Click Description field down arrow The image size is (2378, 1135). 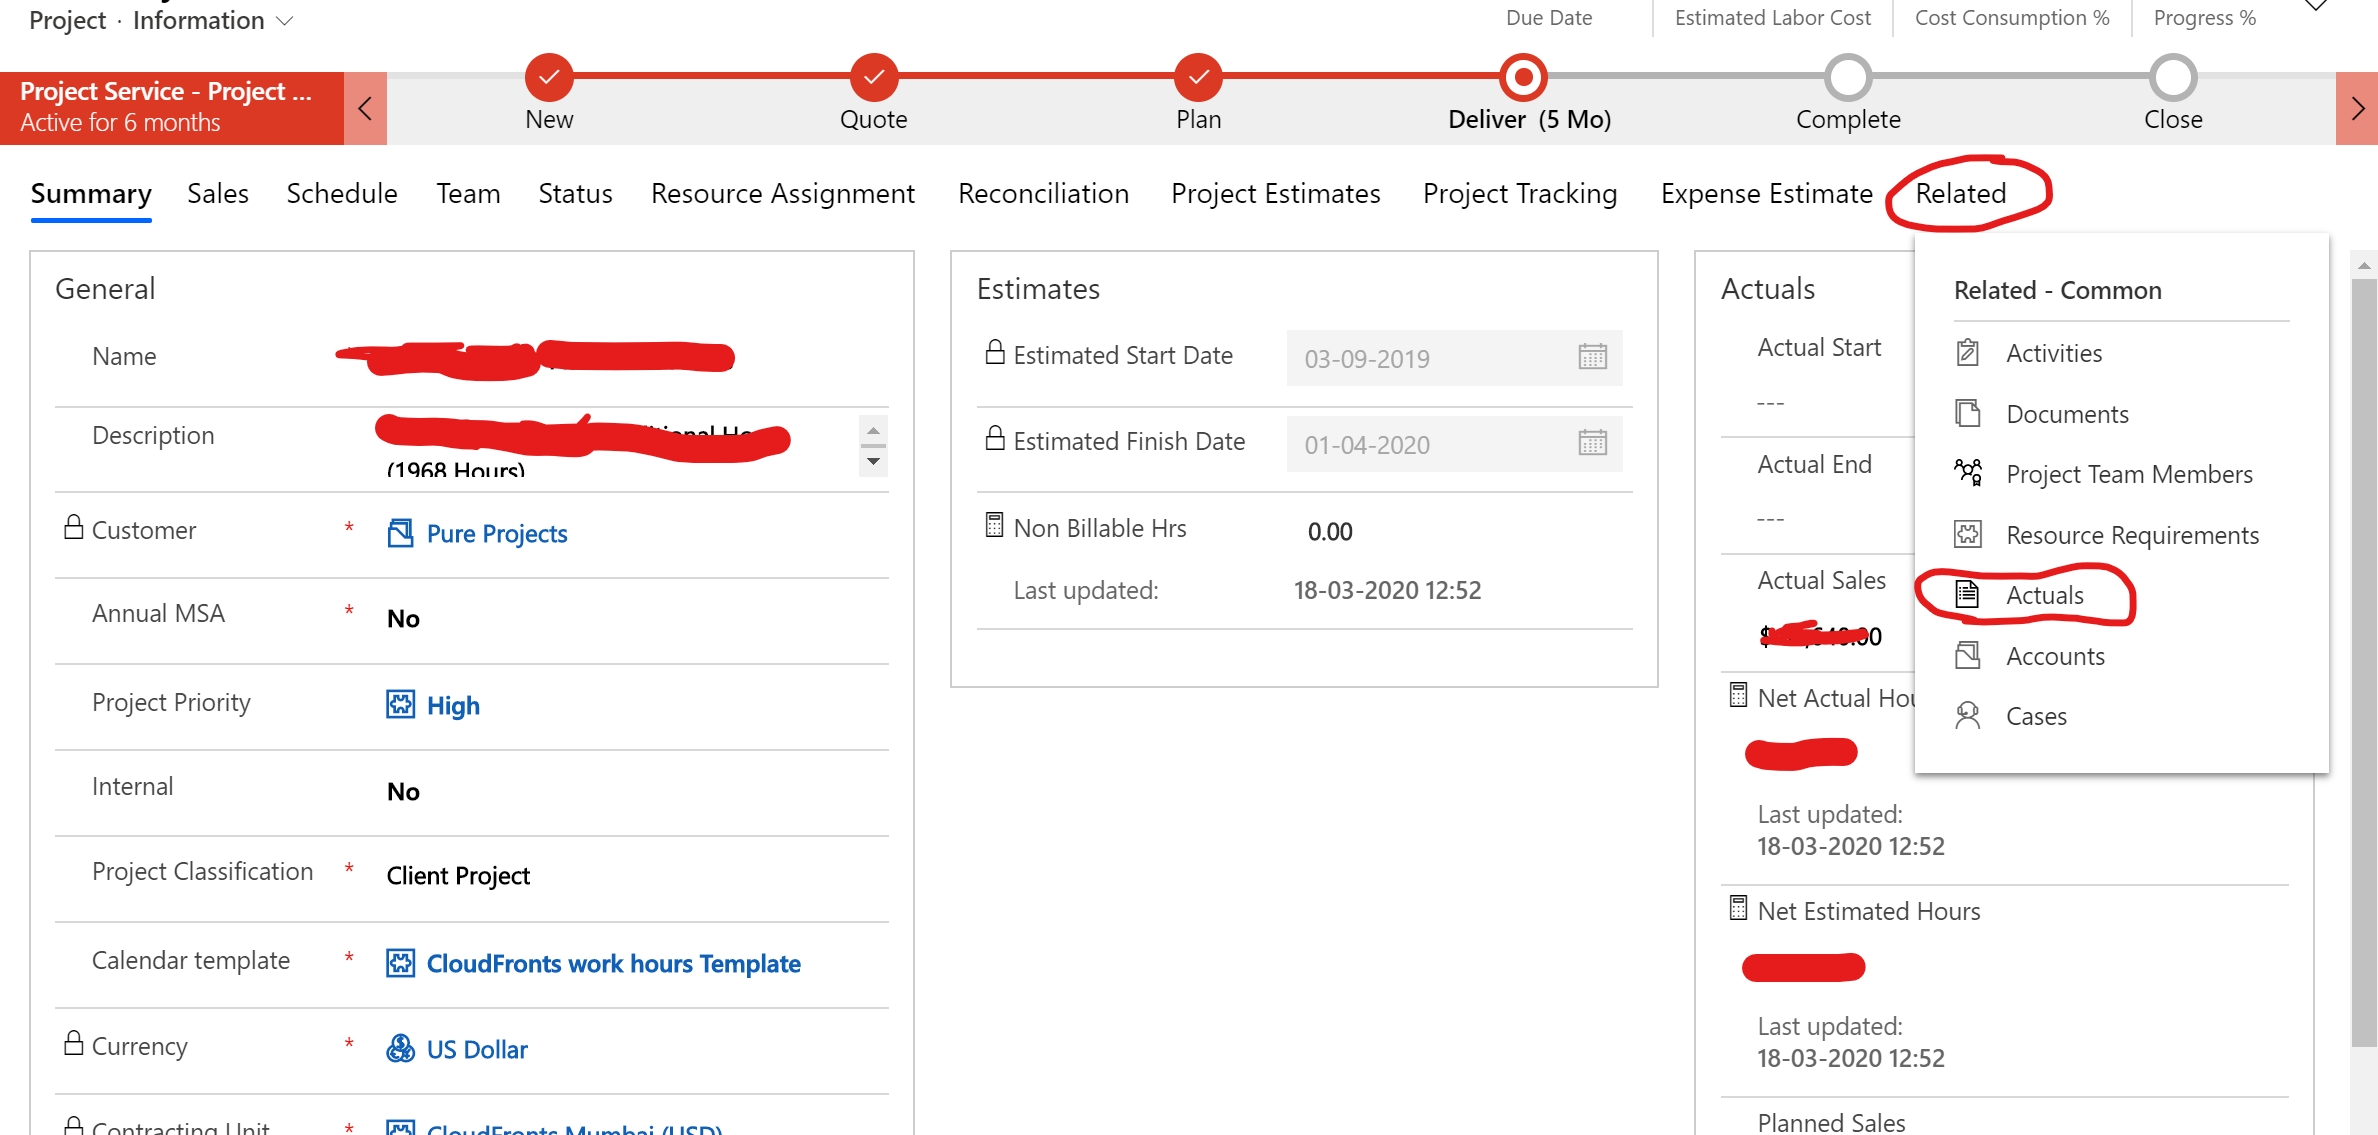[873, 461]
